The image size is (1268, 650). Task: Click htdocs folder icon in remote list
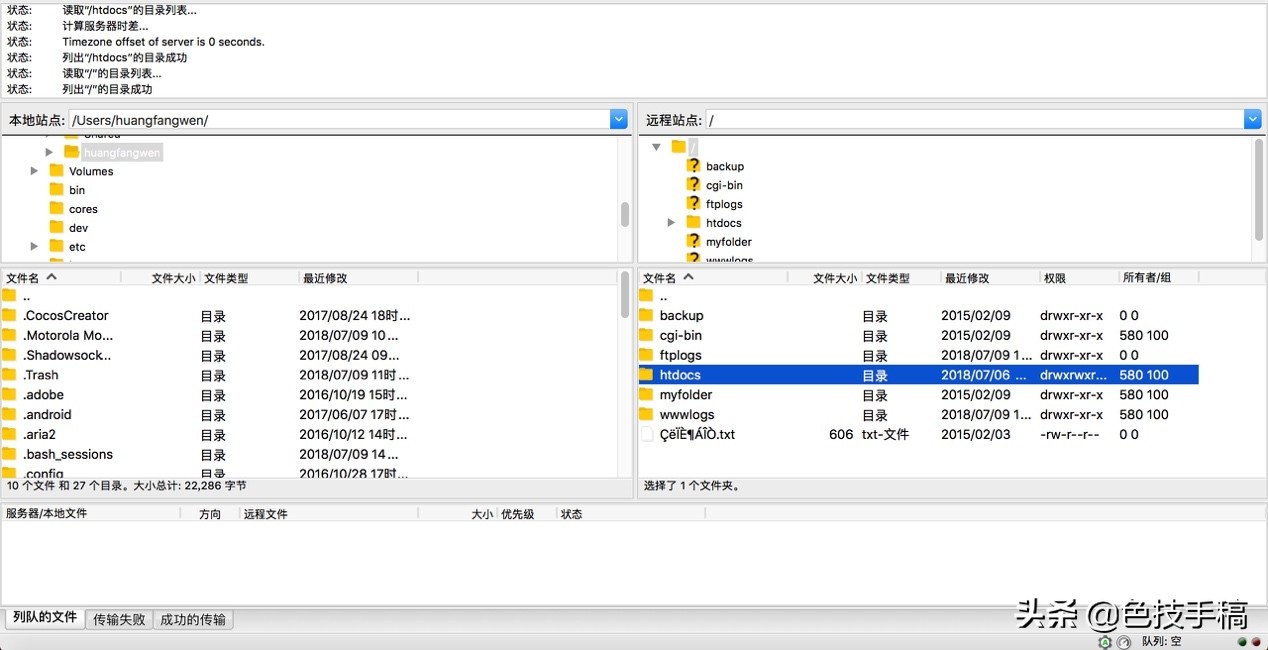pos(646,375)
